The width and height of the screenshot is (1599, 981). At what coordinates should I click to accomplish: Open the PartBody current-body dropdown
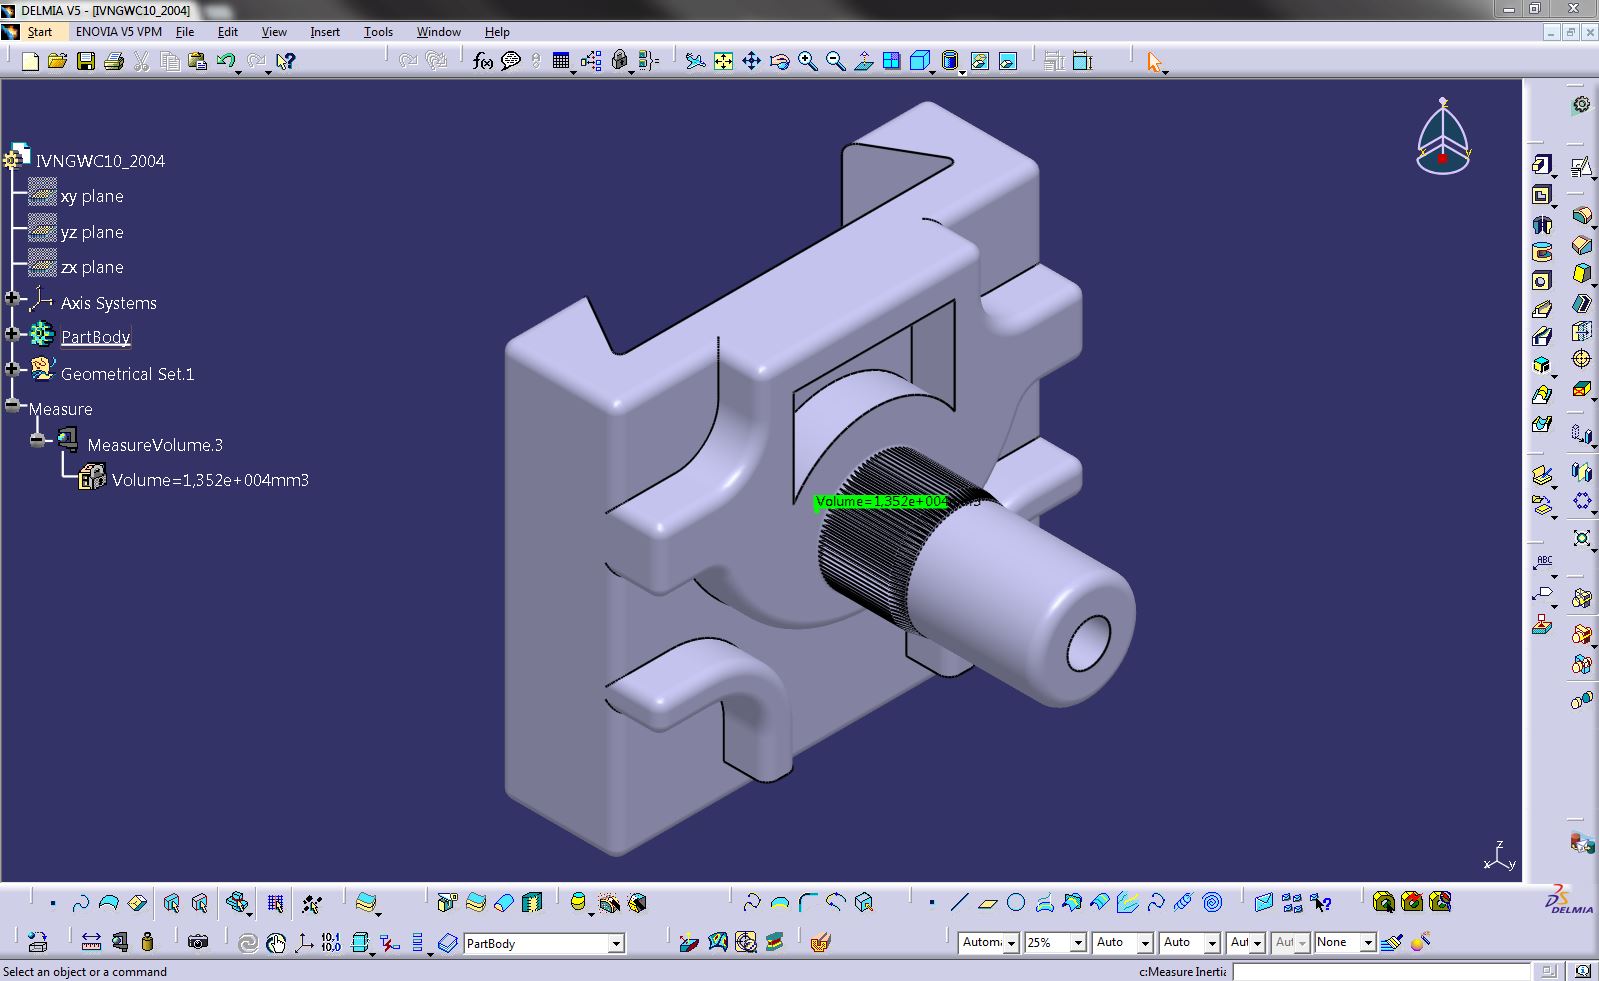(x=616, y=943)
